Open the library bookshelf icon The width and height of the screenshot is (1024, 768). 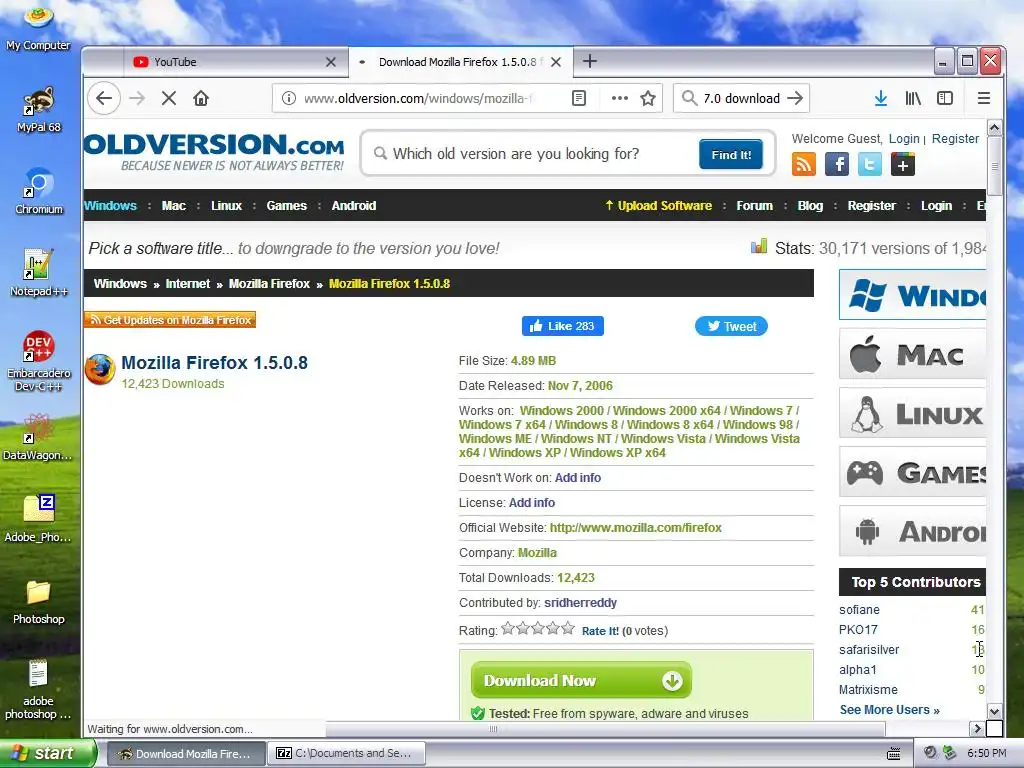tap(913, 98)
